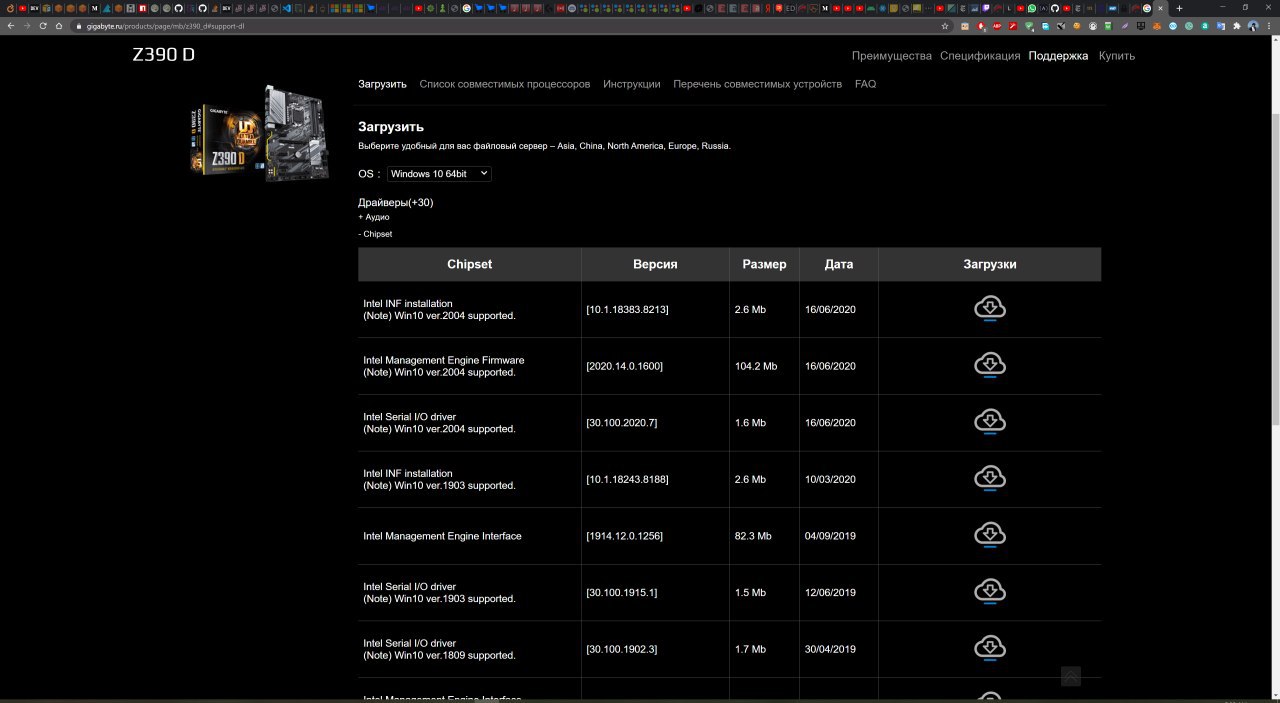Bookmark this page with the star icon
This screenshot has height=703, width=1280.
pyautogui.click(x=945, y=26)
